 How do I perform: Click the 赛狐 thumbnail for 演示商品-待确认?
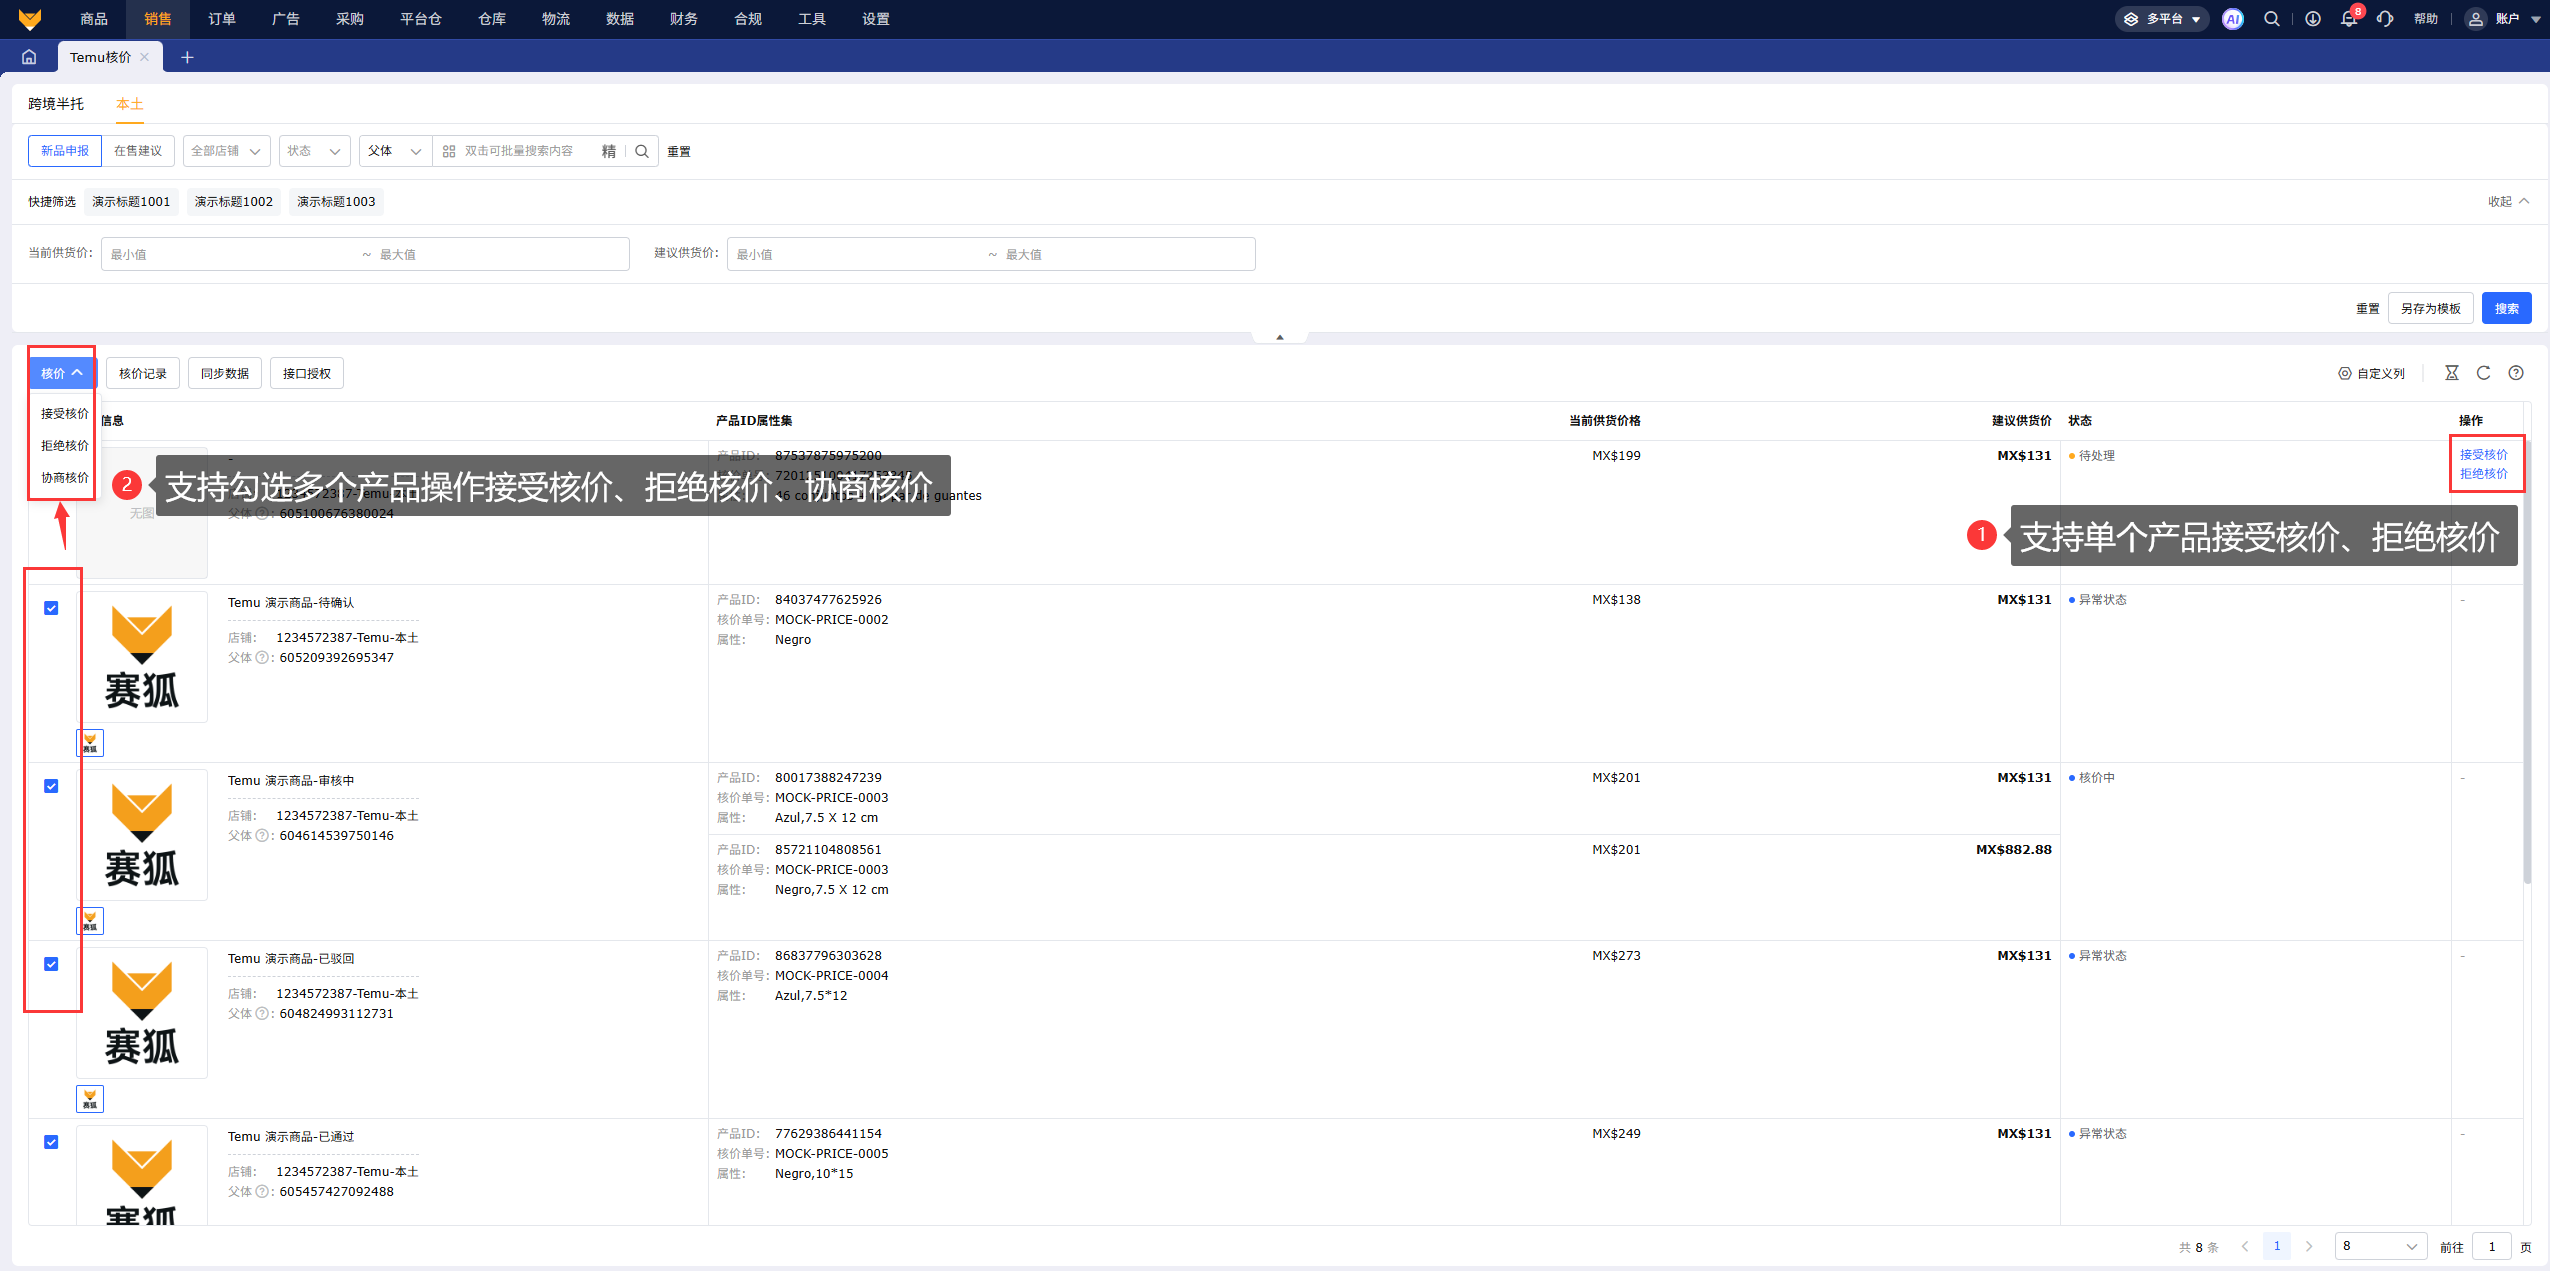pos(142,657)
